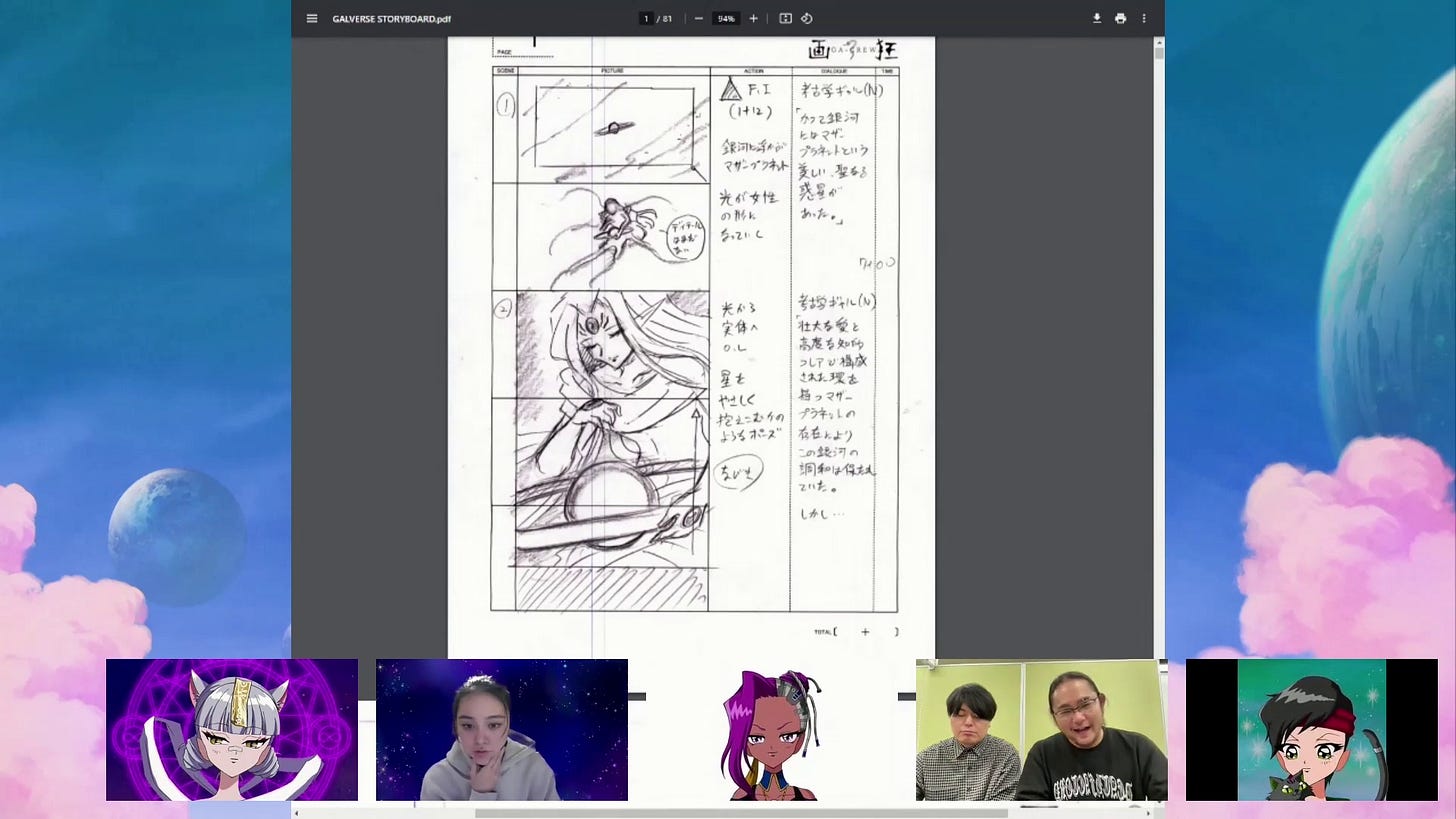Screen dimensions: 1456x819
Task: Download the PDF file
Action: (x=1097, y=18)
